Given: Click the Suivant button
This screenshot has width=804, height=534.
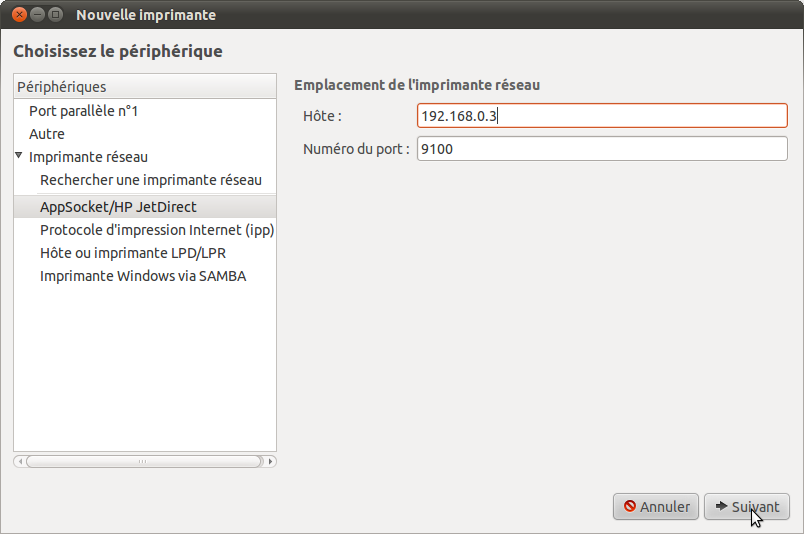Looking at the screenshot, I should click(x=747, y=507).
